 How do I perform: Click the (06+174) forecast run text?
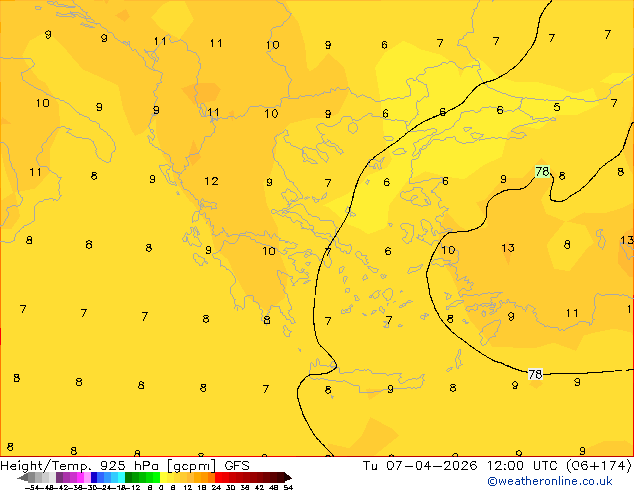point(599,466)
